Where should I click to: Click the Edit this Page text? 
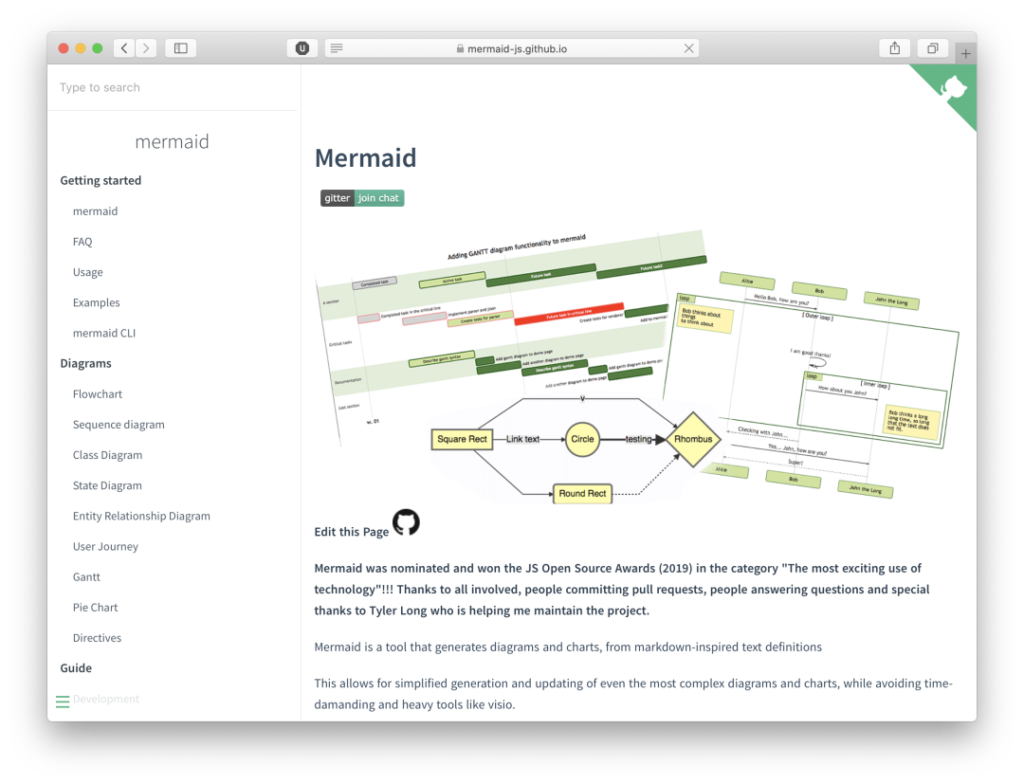[x=351, y=532]
